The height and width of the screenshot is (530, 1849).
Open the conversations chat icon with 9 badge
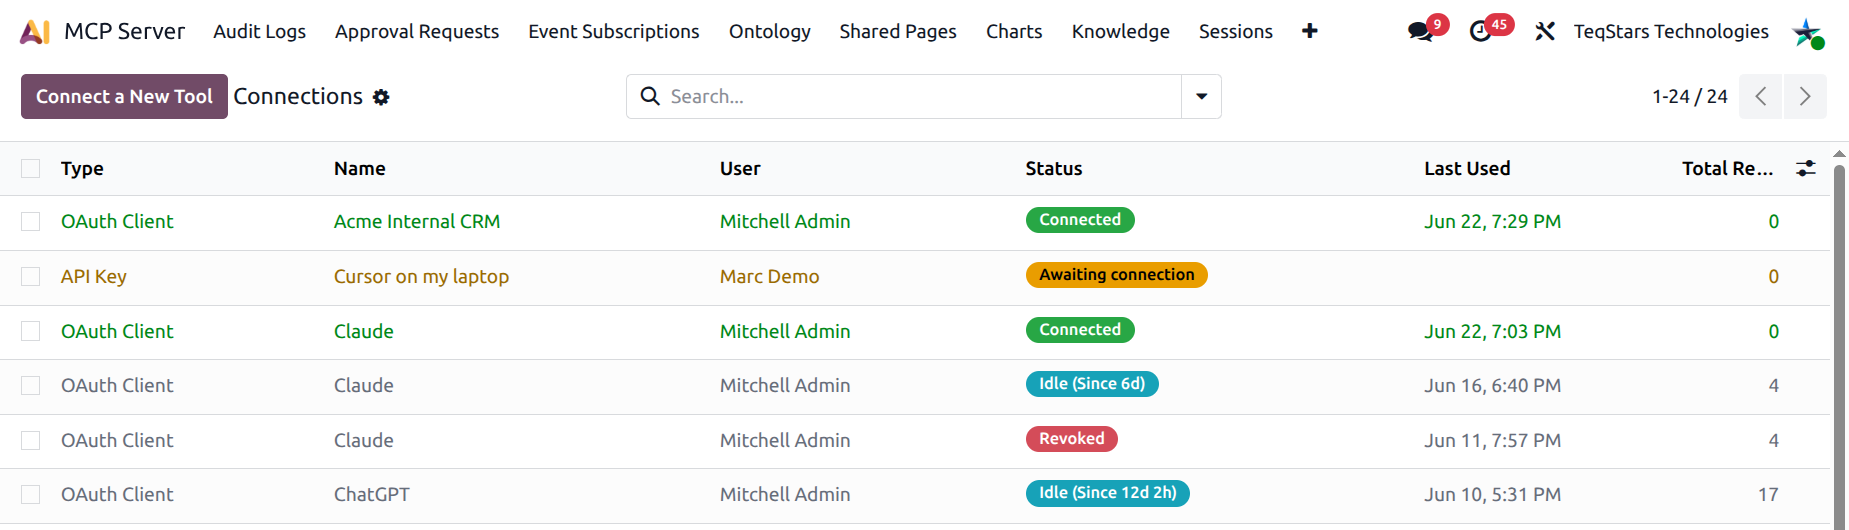(x=1420, y=32)
